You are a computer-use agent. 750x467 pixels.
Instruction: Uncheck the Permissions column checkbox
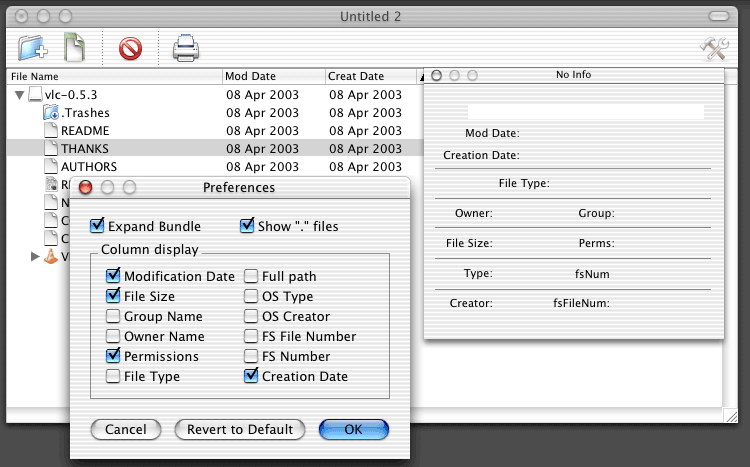pos(113,356)
